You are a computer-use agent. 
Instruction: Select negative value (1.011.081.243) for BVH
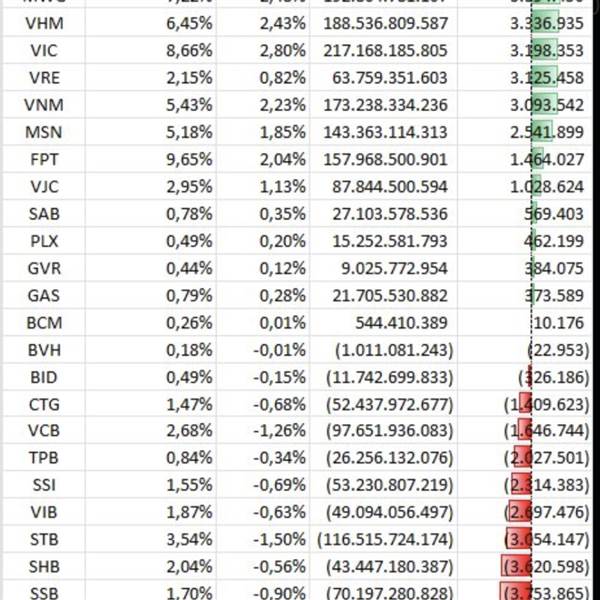click(385, 349)
